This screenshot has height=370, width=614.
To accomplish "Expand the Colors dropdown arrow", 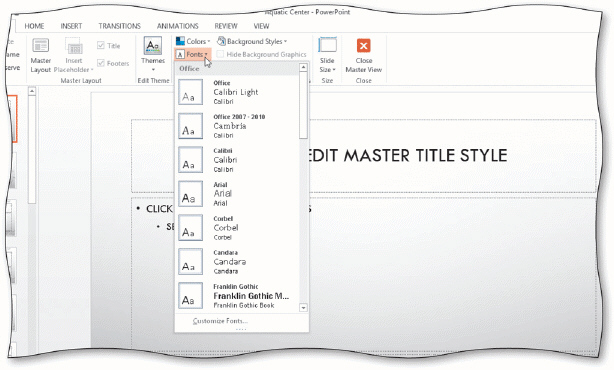I will pos(209,41).
